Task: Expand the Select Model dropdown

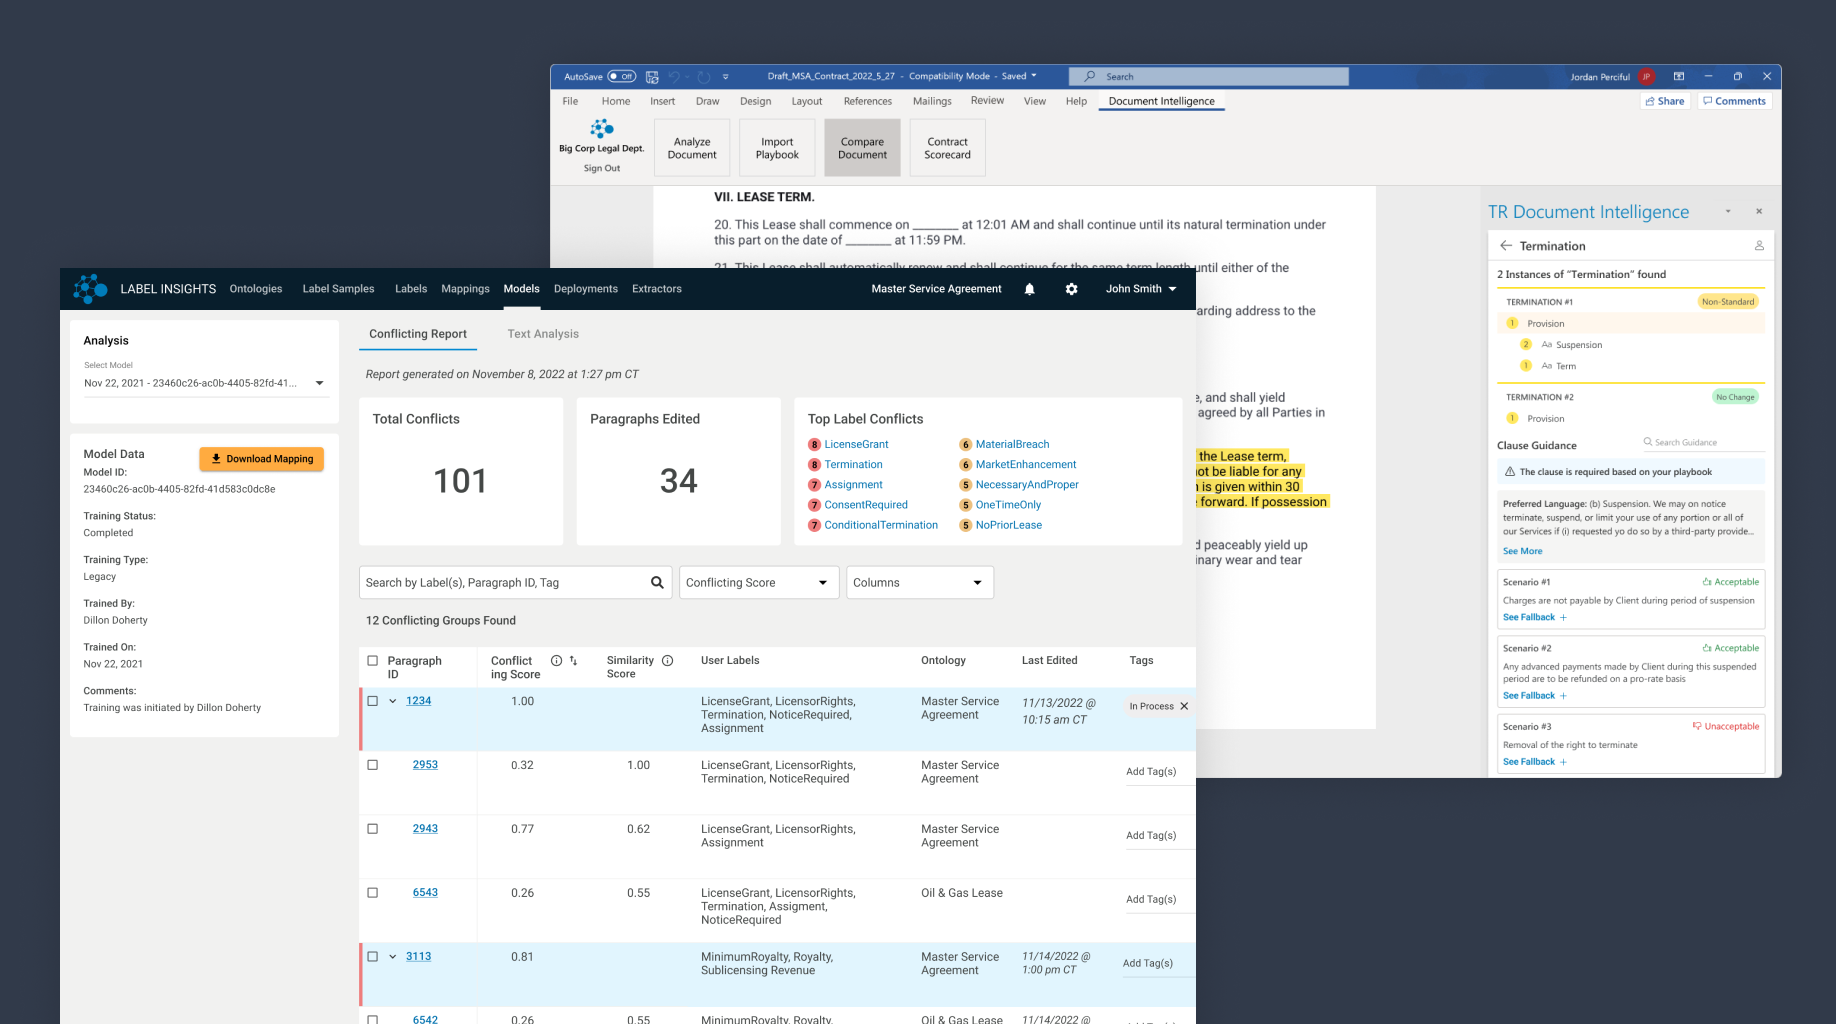Action: click(205, 383)
